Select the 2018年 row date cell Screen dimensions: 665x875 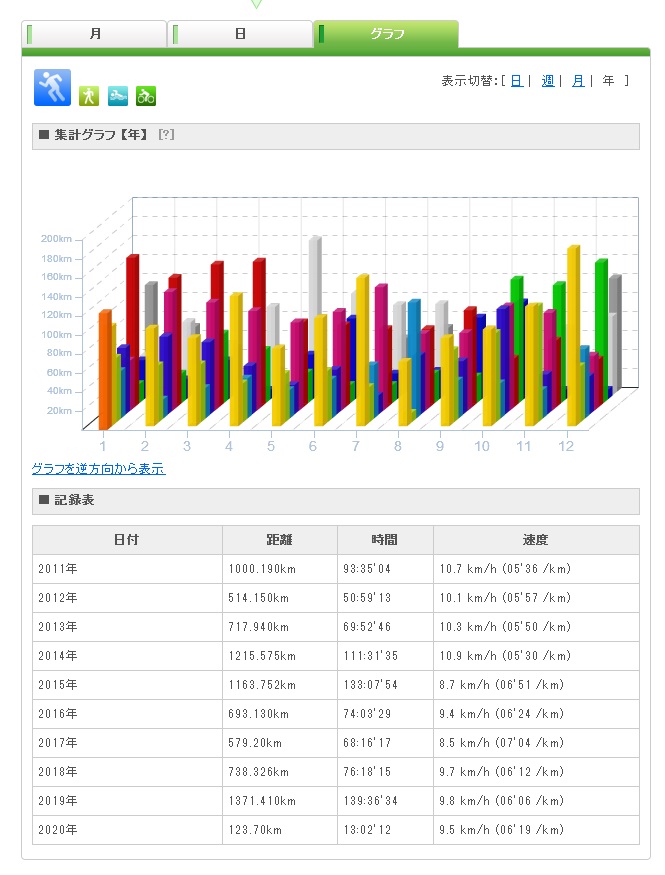[x=127, y=772]
